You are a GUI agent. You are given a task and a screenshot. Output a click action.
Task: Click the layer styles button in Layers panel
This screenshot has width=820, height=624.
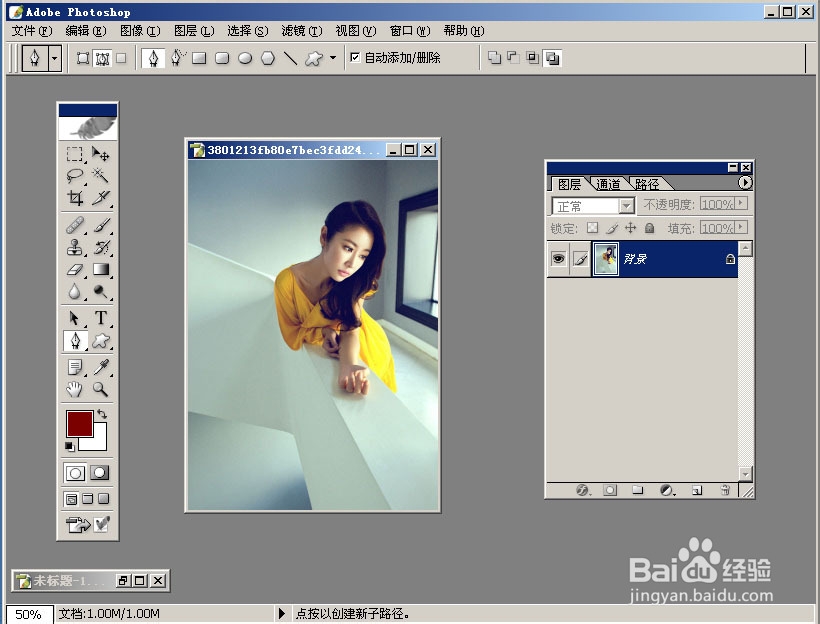point(583,490)
